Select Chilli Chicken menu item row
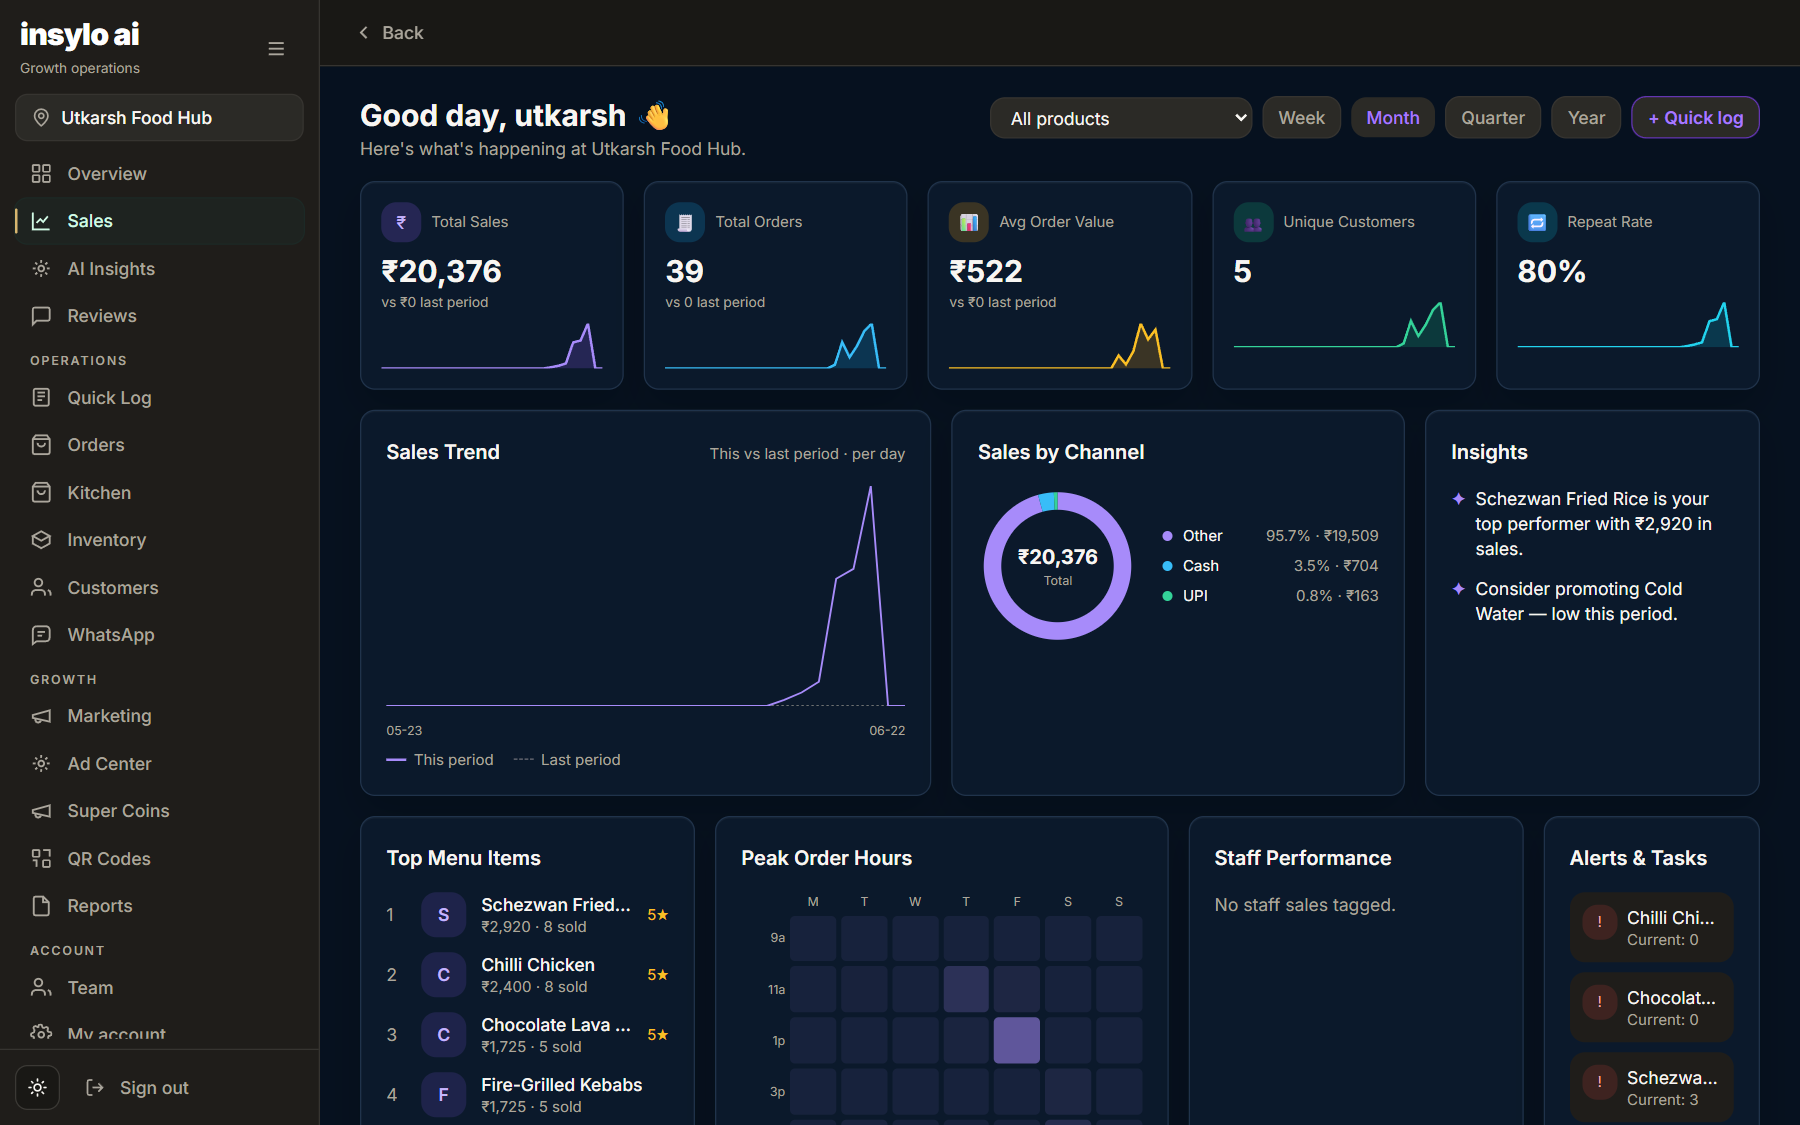 (528, 975)
